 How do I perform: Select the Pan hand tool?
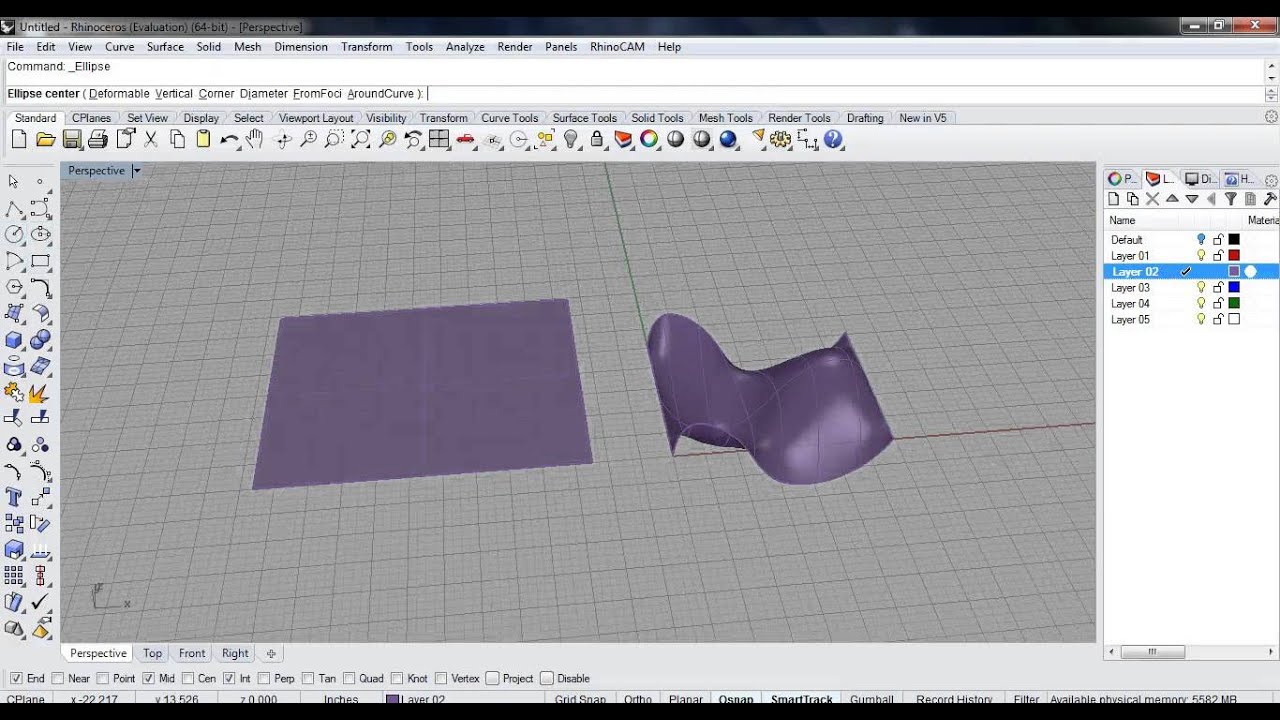255,140
